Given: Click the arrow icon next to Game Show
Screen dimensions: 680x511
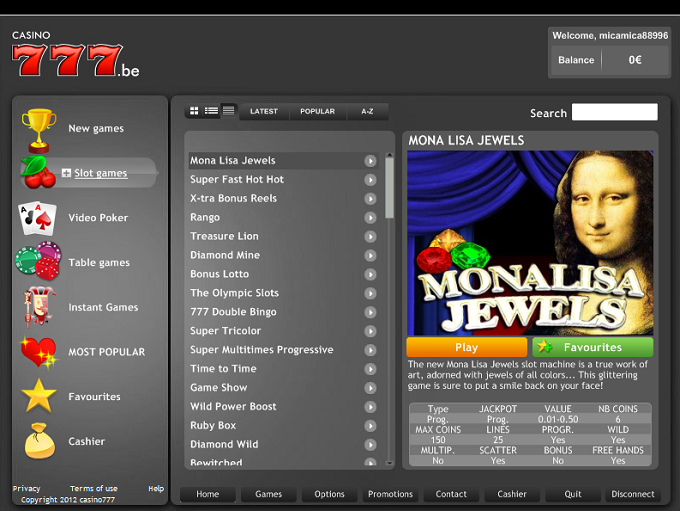Looking at the screenshot, I should click(x=370, y=388).
